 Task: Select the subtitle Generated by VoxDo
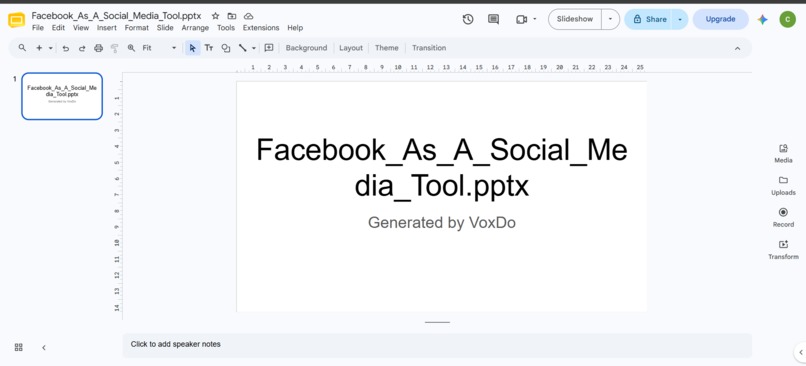(x=442, y=223)
